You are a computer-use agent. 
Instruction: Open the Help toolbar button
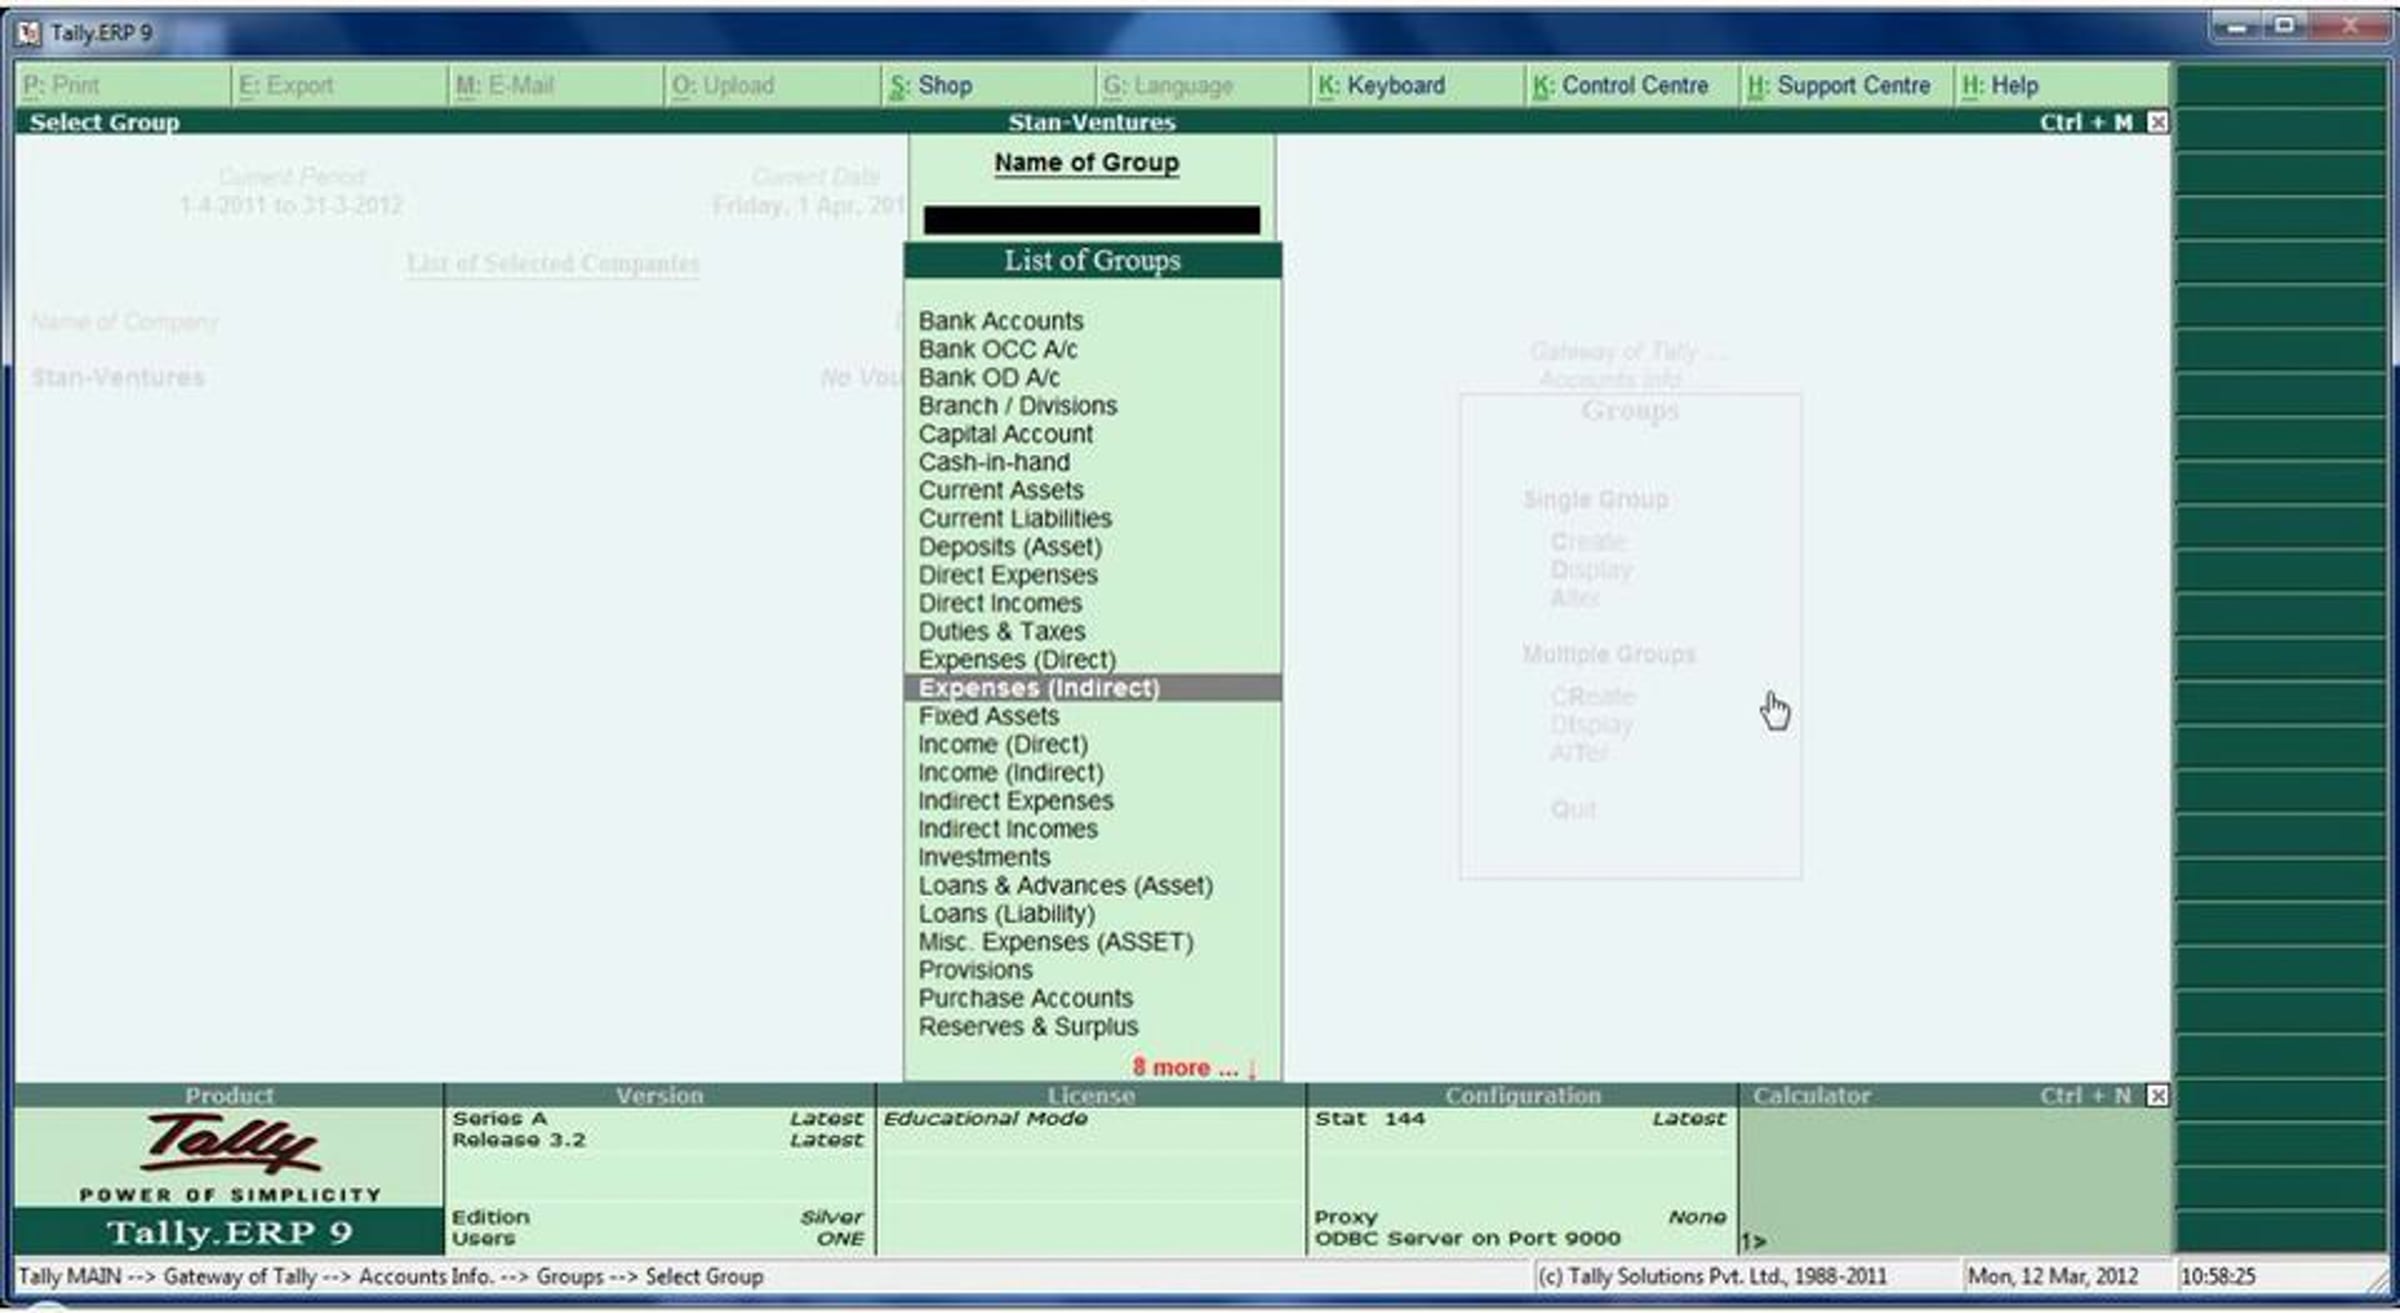pyautogui.click(x=2062, y=86)
